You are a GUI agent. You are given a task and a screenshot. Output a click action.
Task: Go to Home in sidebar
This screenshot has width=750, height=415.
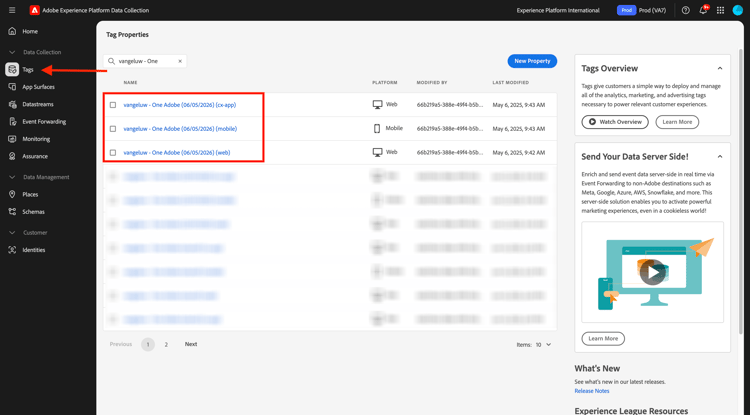(30, 31)
